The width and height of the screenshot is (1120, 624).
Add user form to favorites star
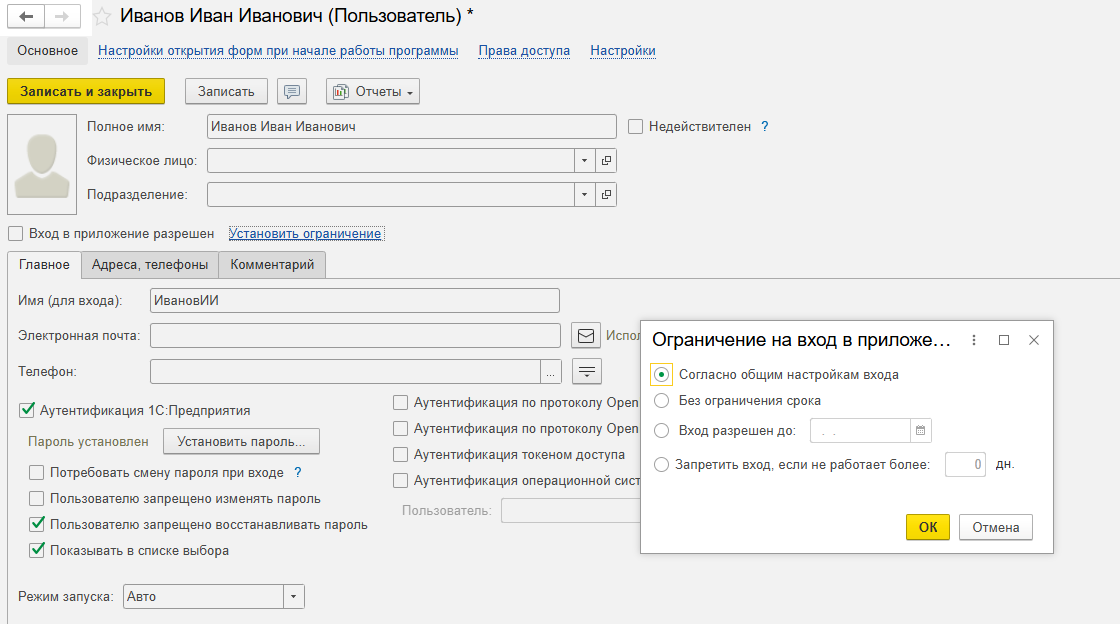click(x=101, y=17)
